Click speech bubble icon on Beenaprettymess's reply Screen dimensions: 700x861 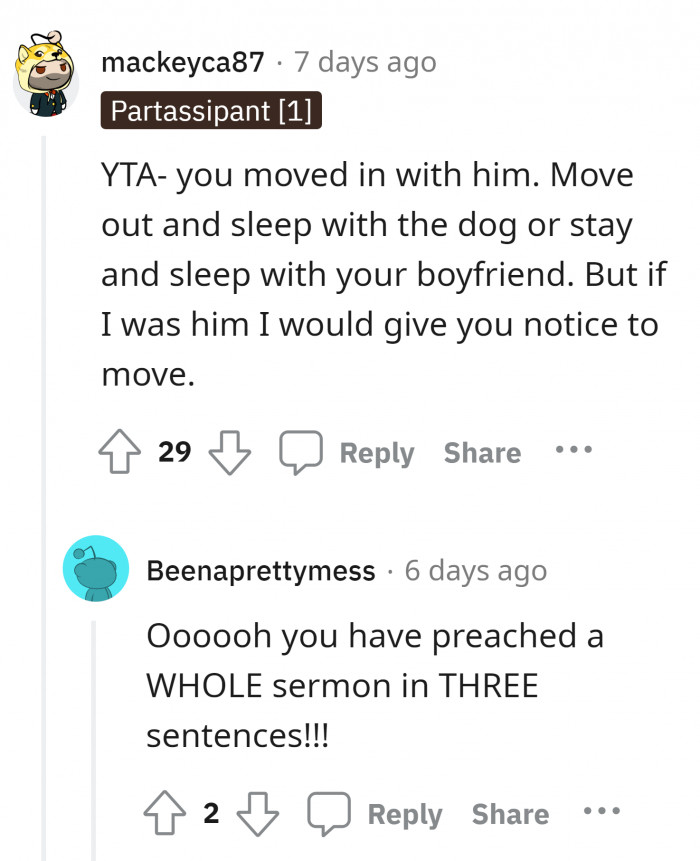[327, 814]
